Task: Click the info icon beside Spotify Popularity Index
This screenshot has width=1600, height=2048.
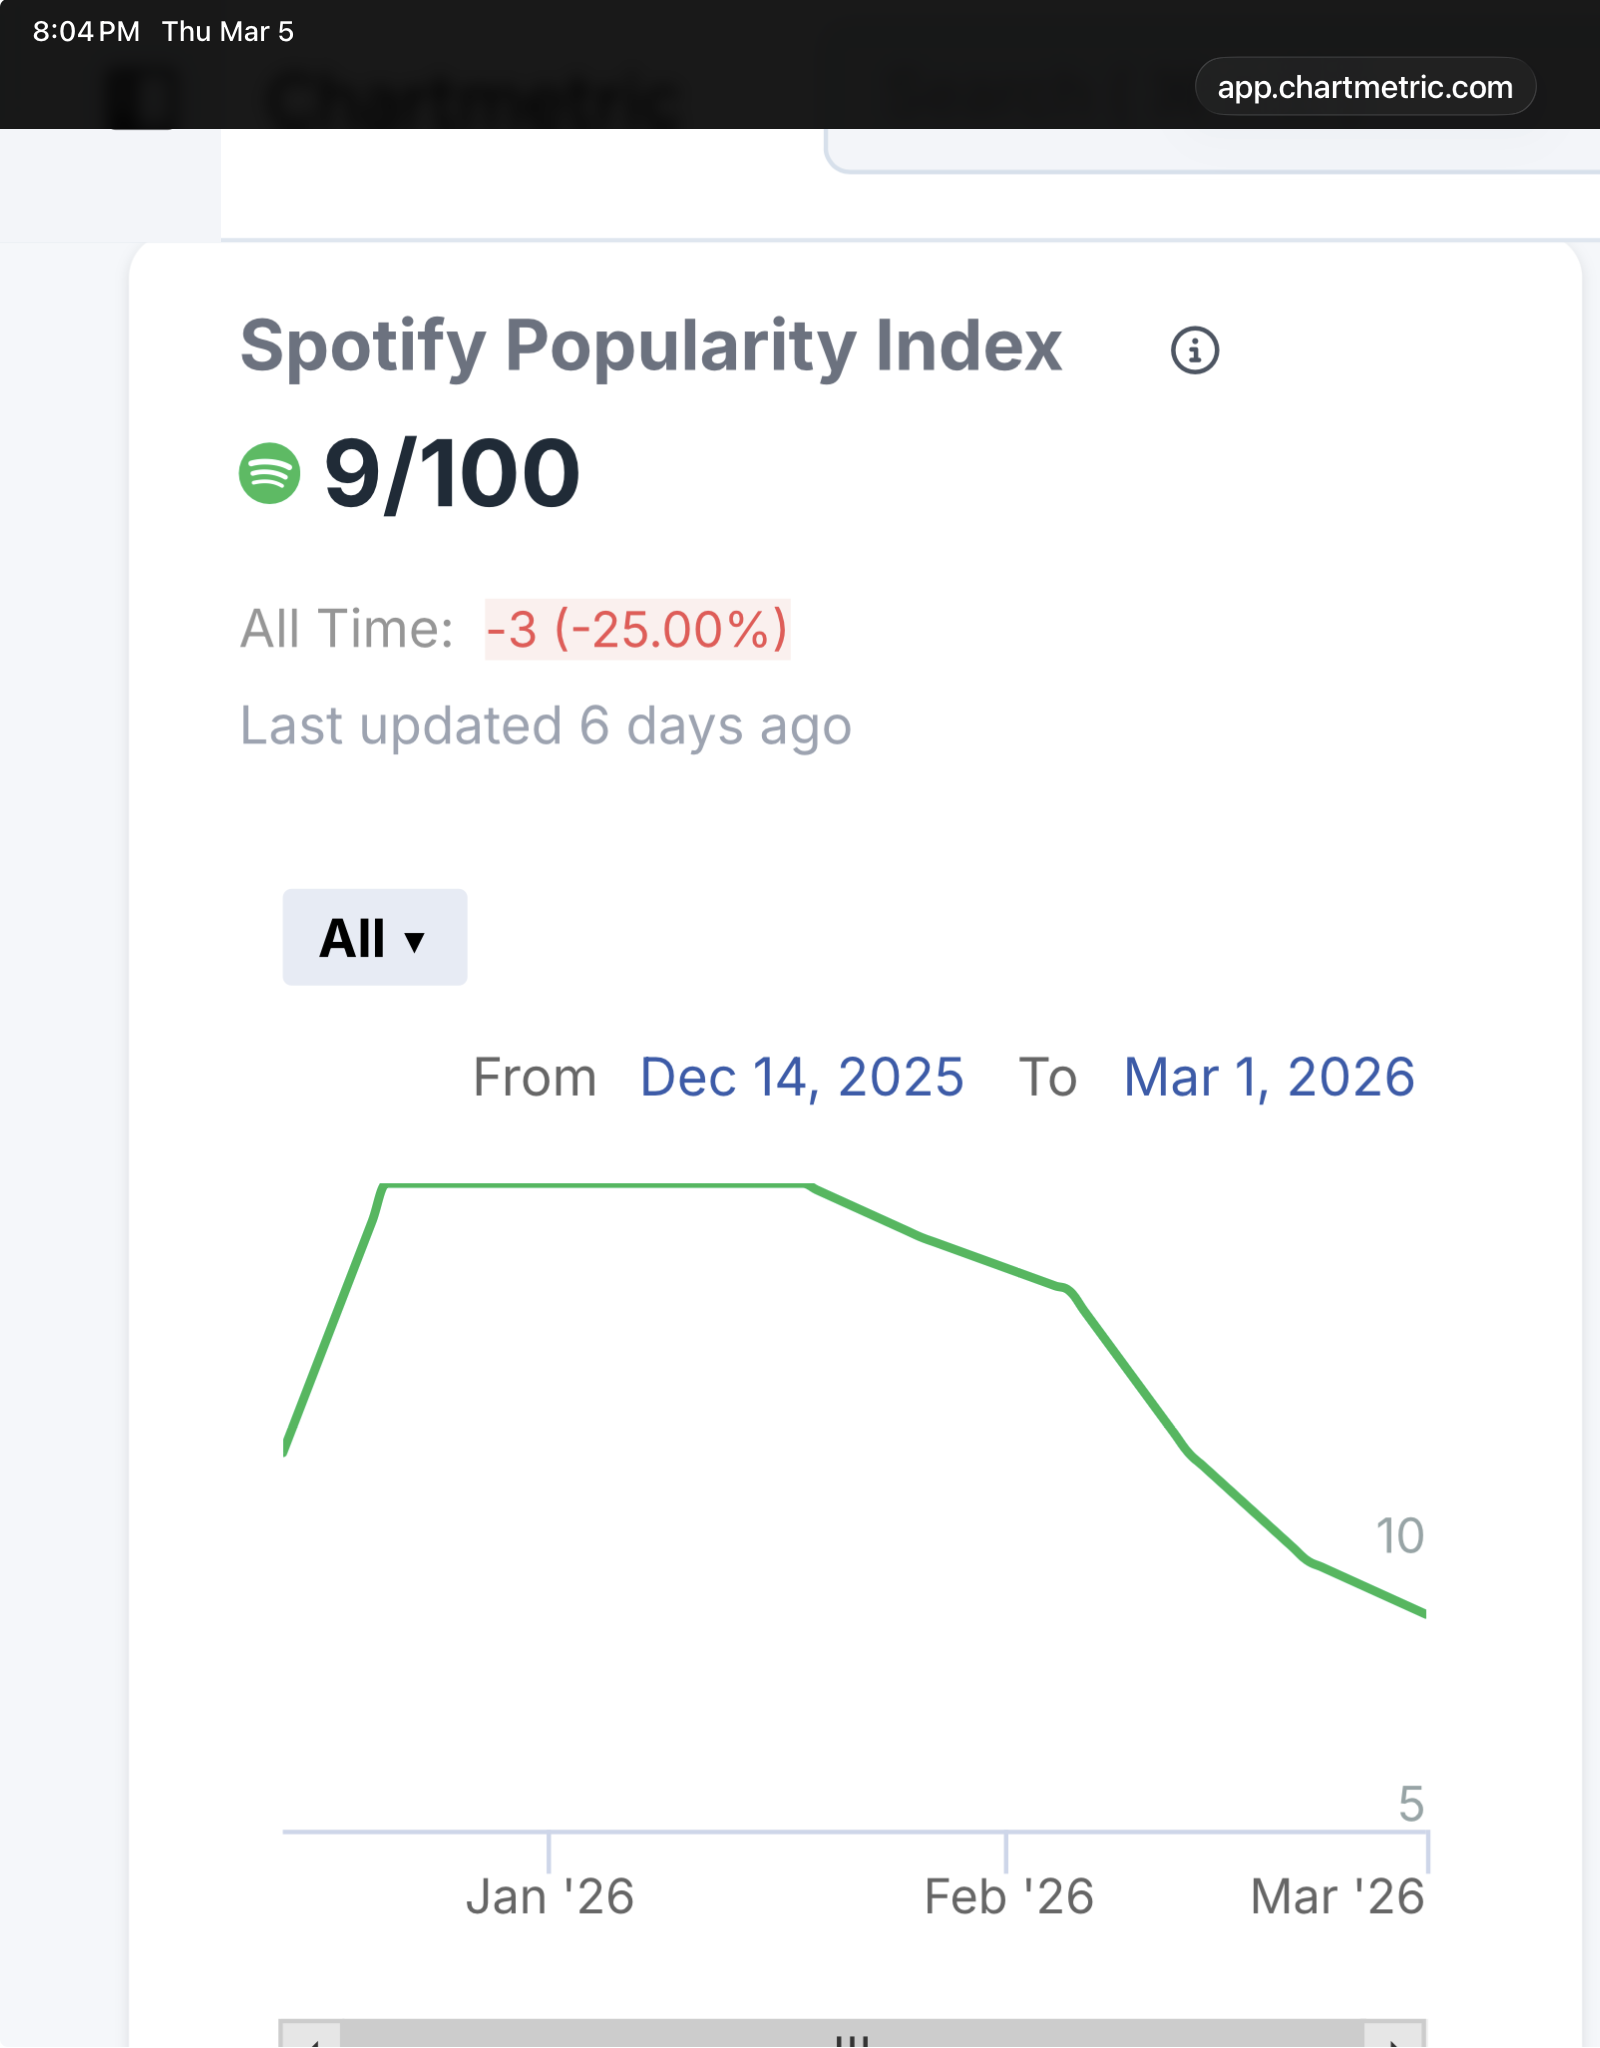Action: (x=1196, y=350)
